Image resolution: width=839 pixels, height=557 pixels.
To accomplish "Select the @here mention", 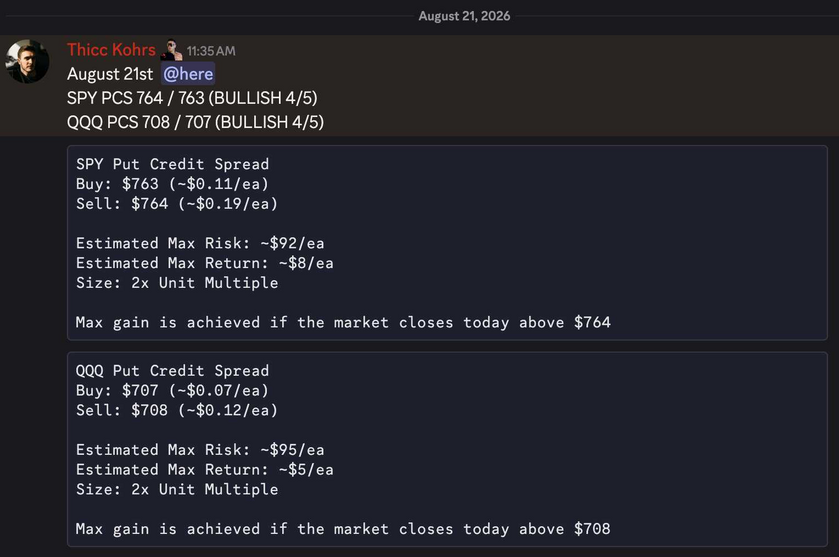I will (188, 74).
